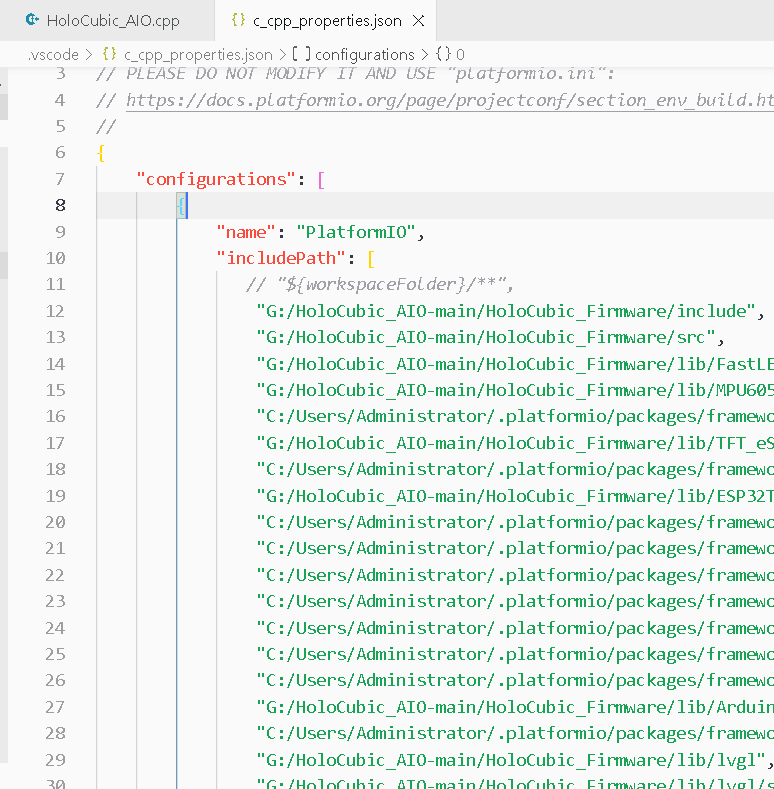Click commented workspaceFolder line 11
774x789 pixels.
(x=380, y=285)
